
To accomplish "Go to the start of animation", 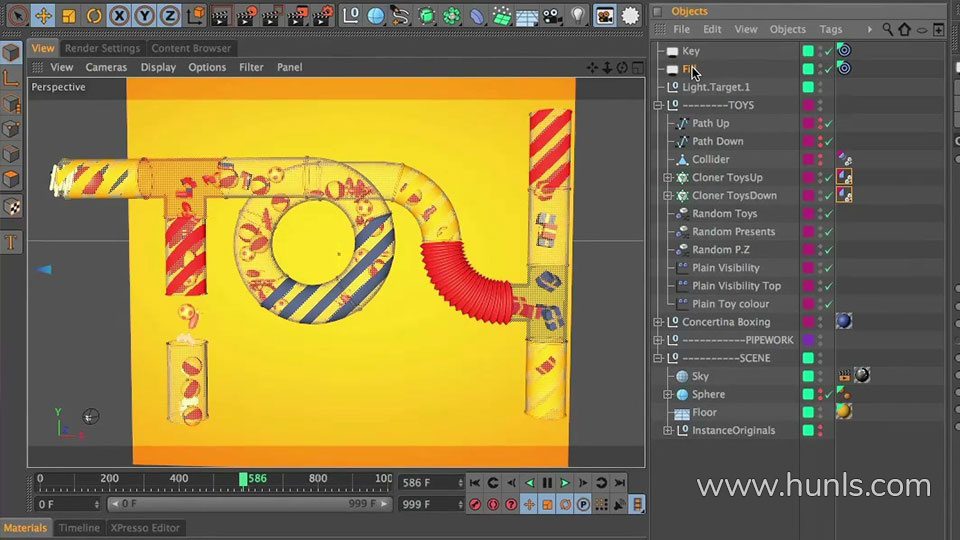I will click(x=475, y=483).
